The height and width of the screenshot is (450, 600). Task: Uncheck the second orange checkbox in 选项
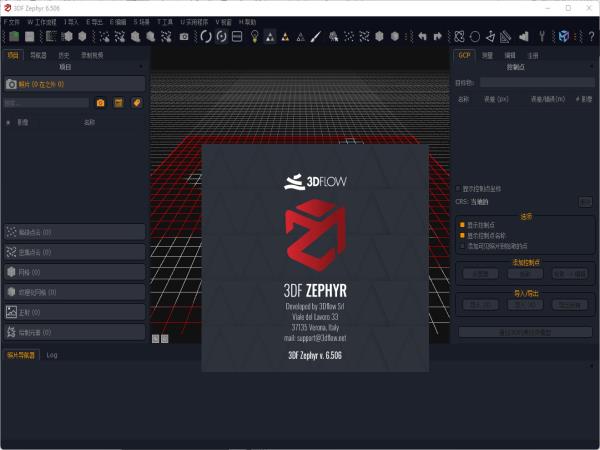point(462,235)
